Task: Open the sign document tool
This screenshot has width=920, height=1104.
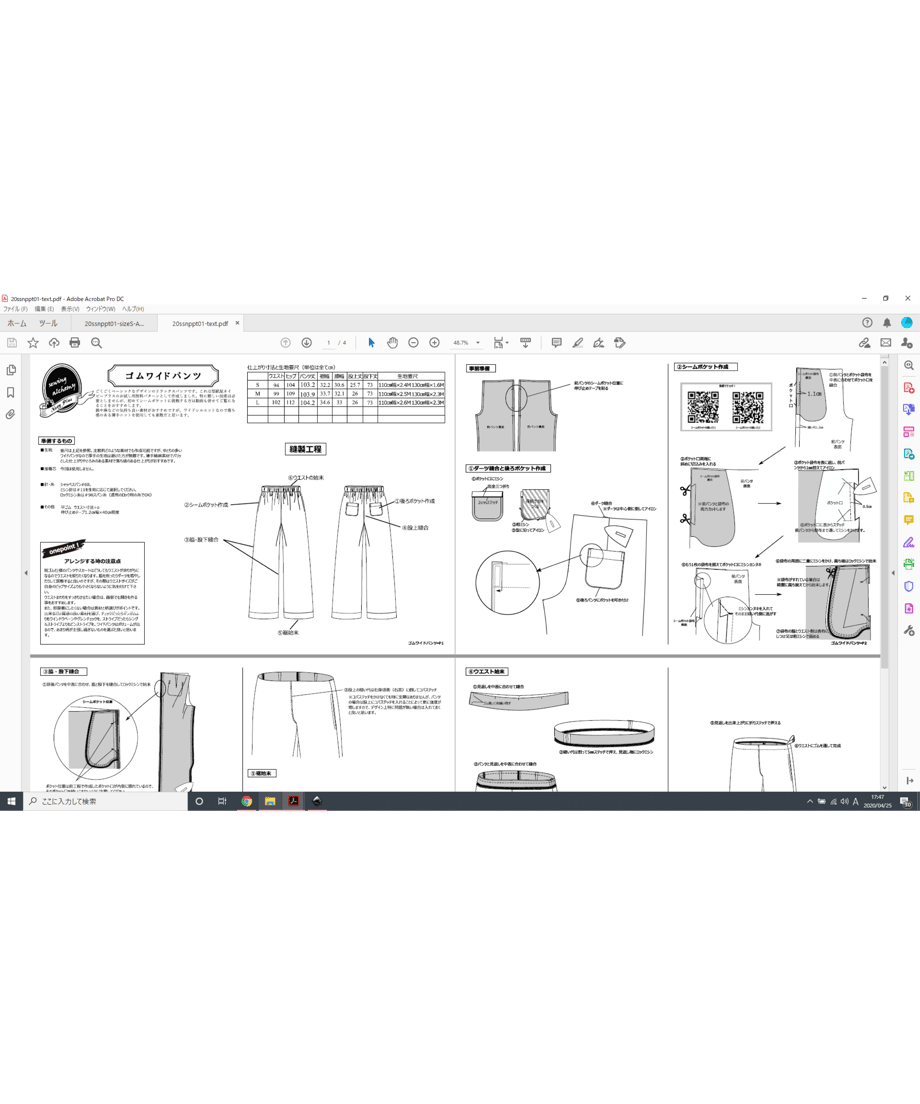Action: click(599, 343)
